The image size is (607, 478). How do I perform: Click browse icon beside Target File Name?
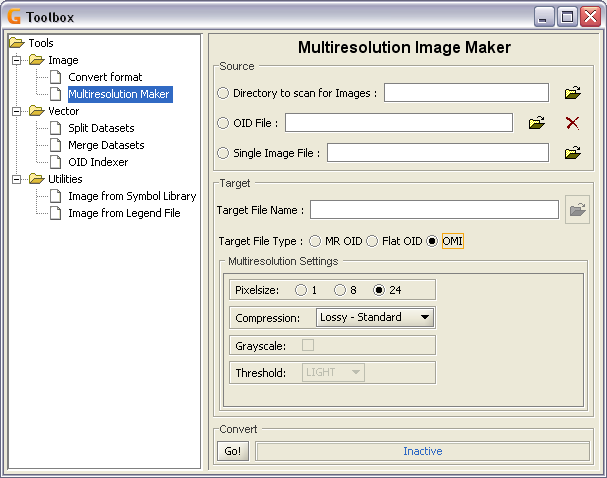click(x=577, y=209)
